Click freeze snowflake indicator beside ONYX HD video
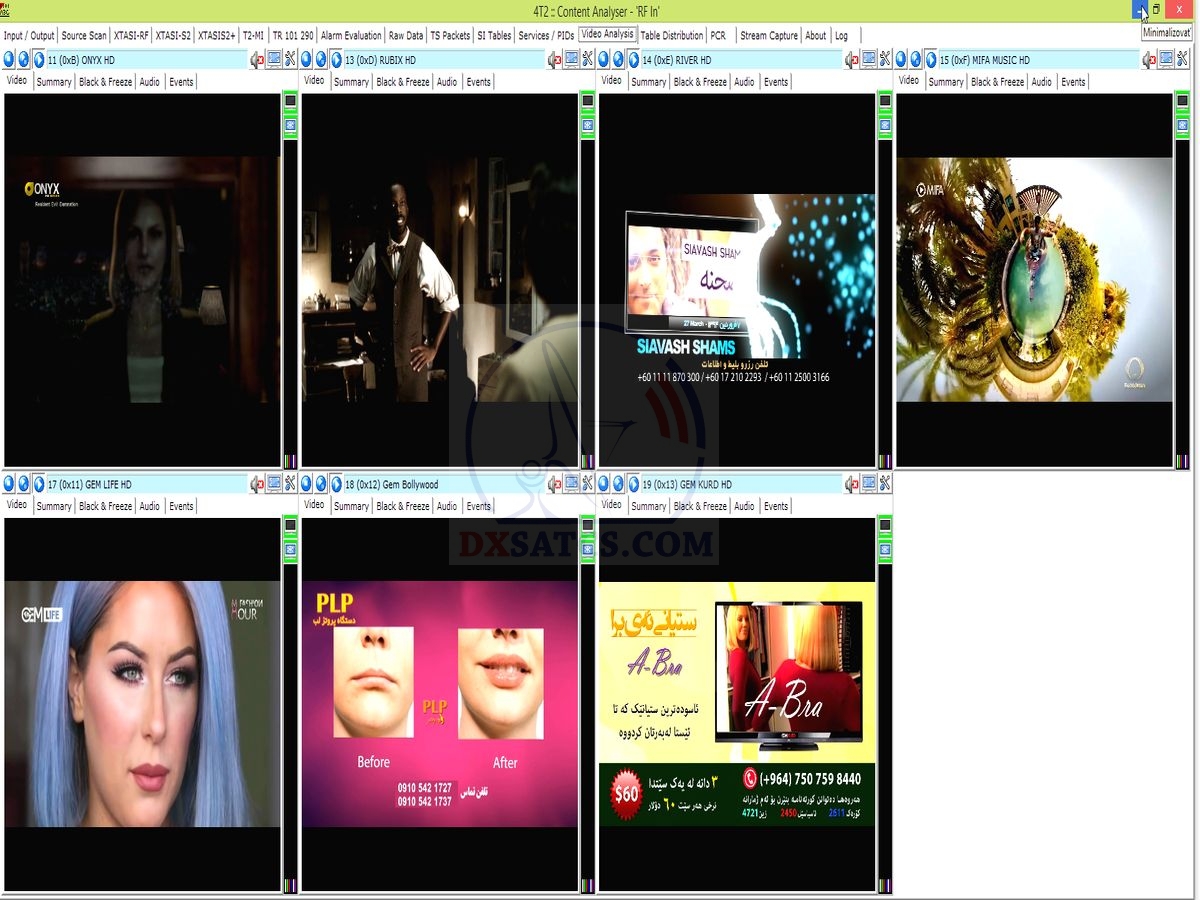 (x=290, y=126)
